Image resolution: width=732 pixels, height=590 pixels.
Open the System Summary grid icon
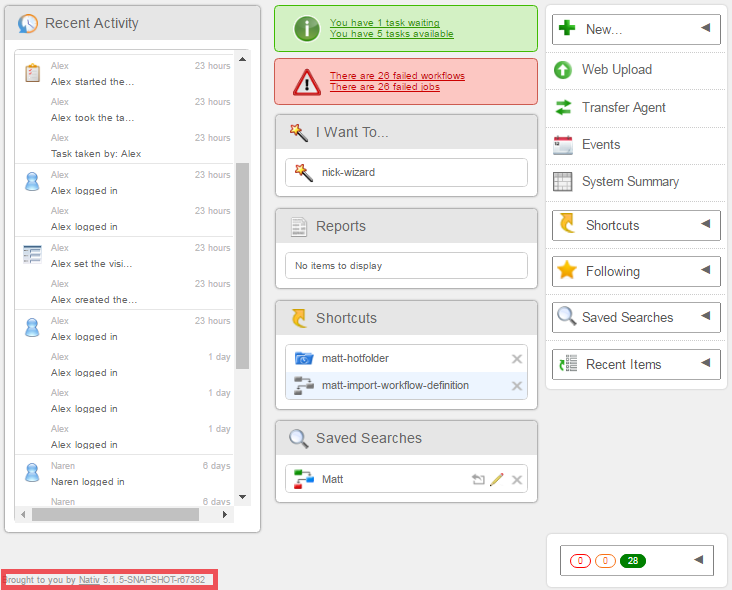(563, 181)
